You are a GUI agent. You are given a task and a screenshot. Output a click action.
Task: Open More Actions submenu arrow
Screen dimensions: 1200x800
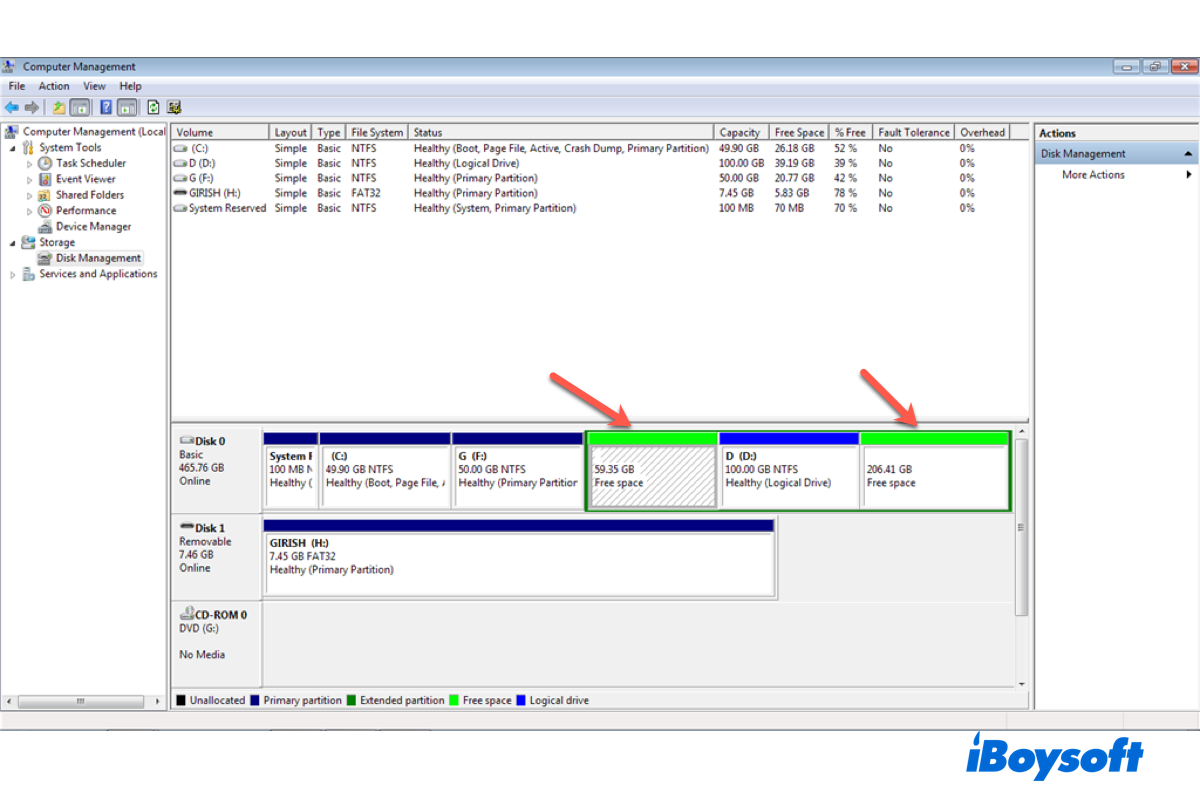[1188, 175]
